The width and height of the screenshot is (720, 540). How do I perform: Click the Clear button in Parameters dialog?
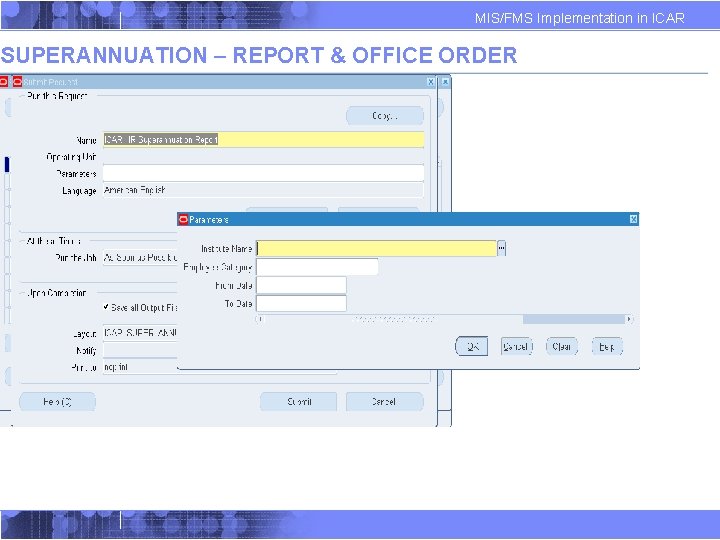[x=562, y=347]
